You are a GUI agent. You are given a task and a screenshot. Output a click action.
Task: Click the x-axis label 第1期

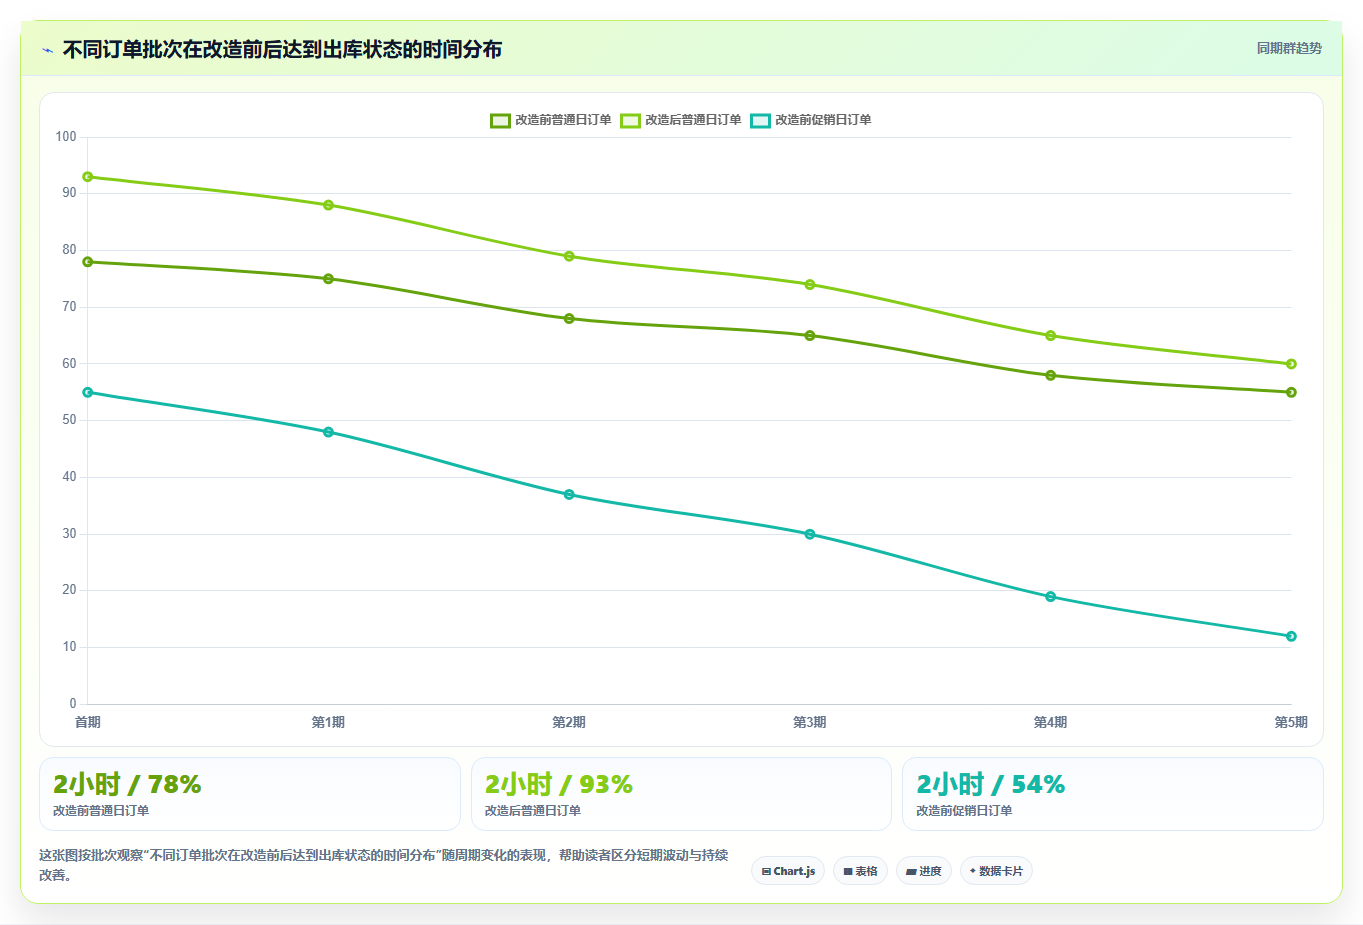pyautogui.click(x=328, y=722)
